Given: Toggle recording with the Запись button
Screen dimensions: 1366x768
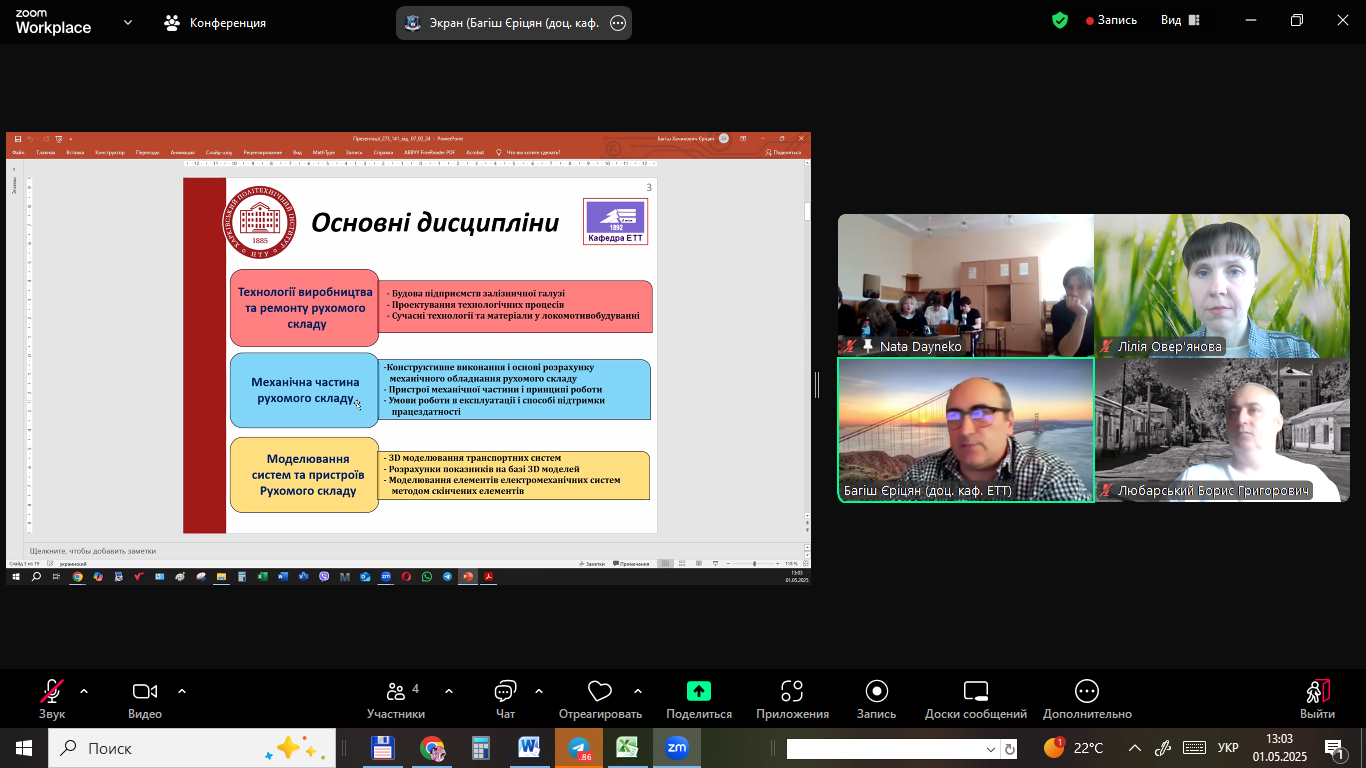Looking at the screenshot, I should [x=876, y=692].
